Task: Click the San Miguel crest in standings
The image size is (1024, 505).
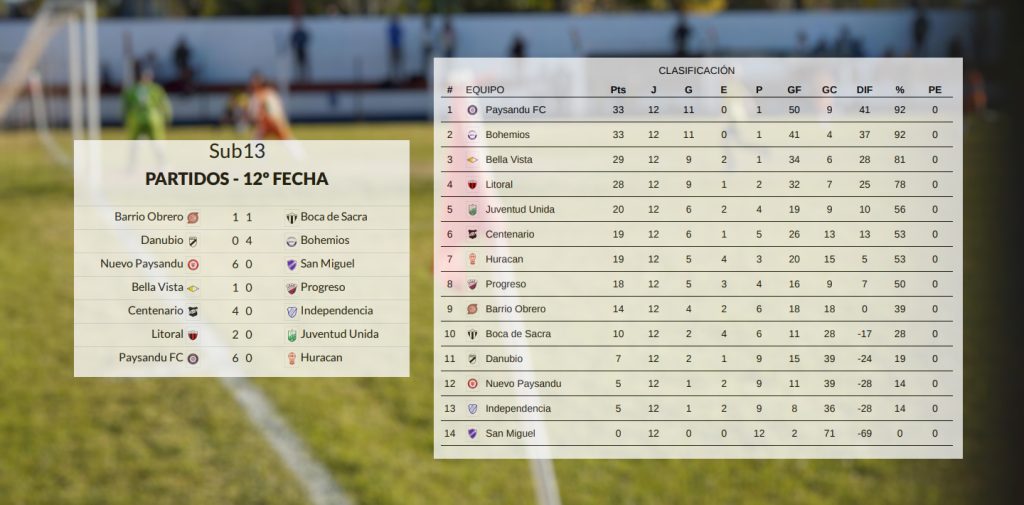Action: [x=472, y=433]
